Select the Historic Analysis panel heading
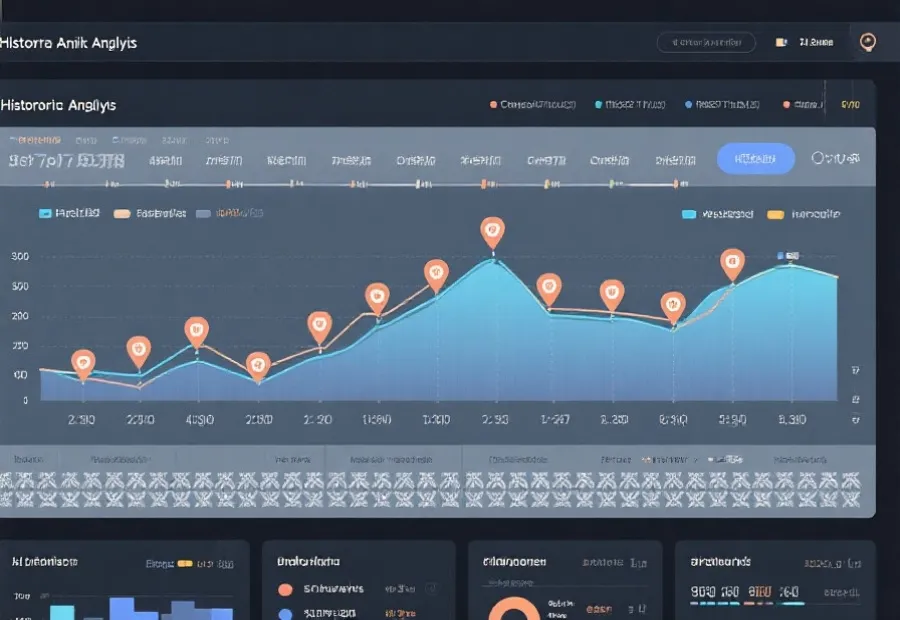The image size is (900, 620). pyautogui.click(x=59, y=105)
